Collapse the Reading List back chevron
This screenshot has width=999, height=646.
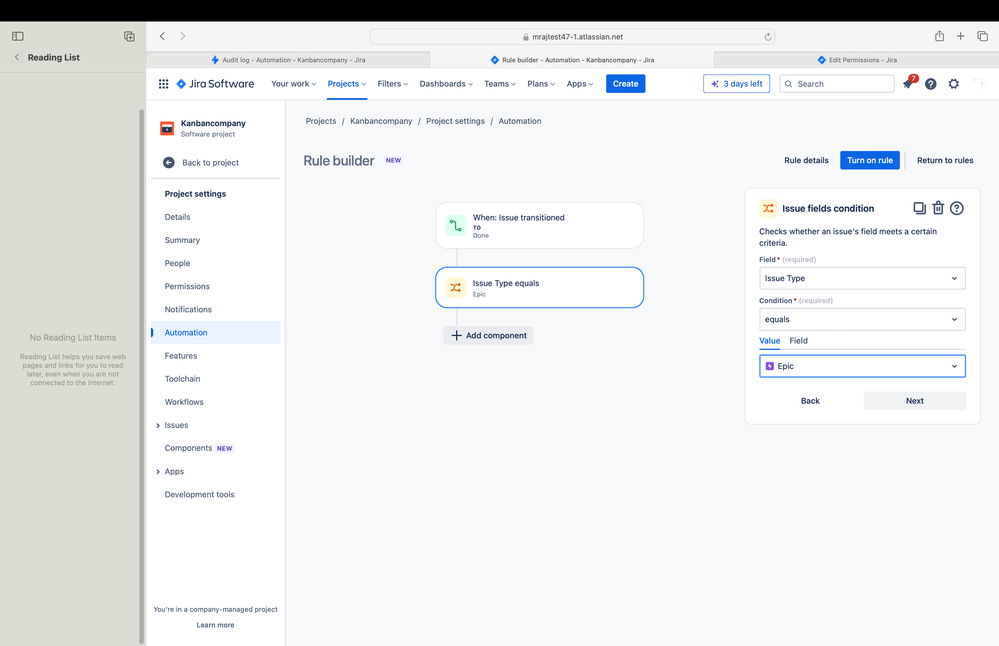click(x=17, y=57)
